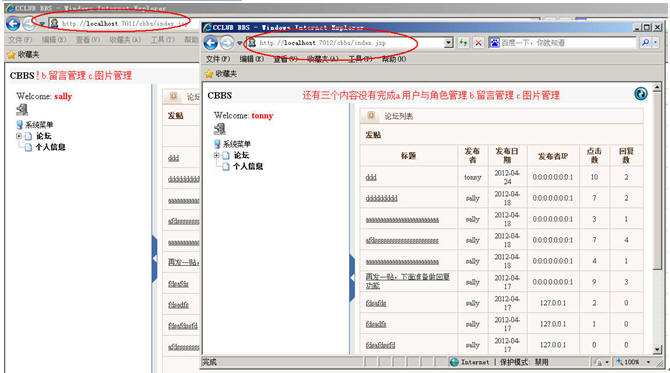
Task: Click the system menu icon in tonny's tree
Action: pos(217,144)
